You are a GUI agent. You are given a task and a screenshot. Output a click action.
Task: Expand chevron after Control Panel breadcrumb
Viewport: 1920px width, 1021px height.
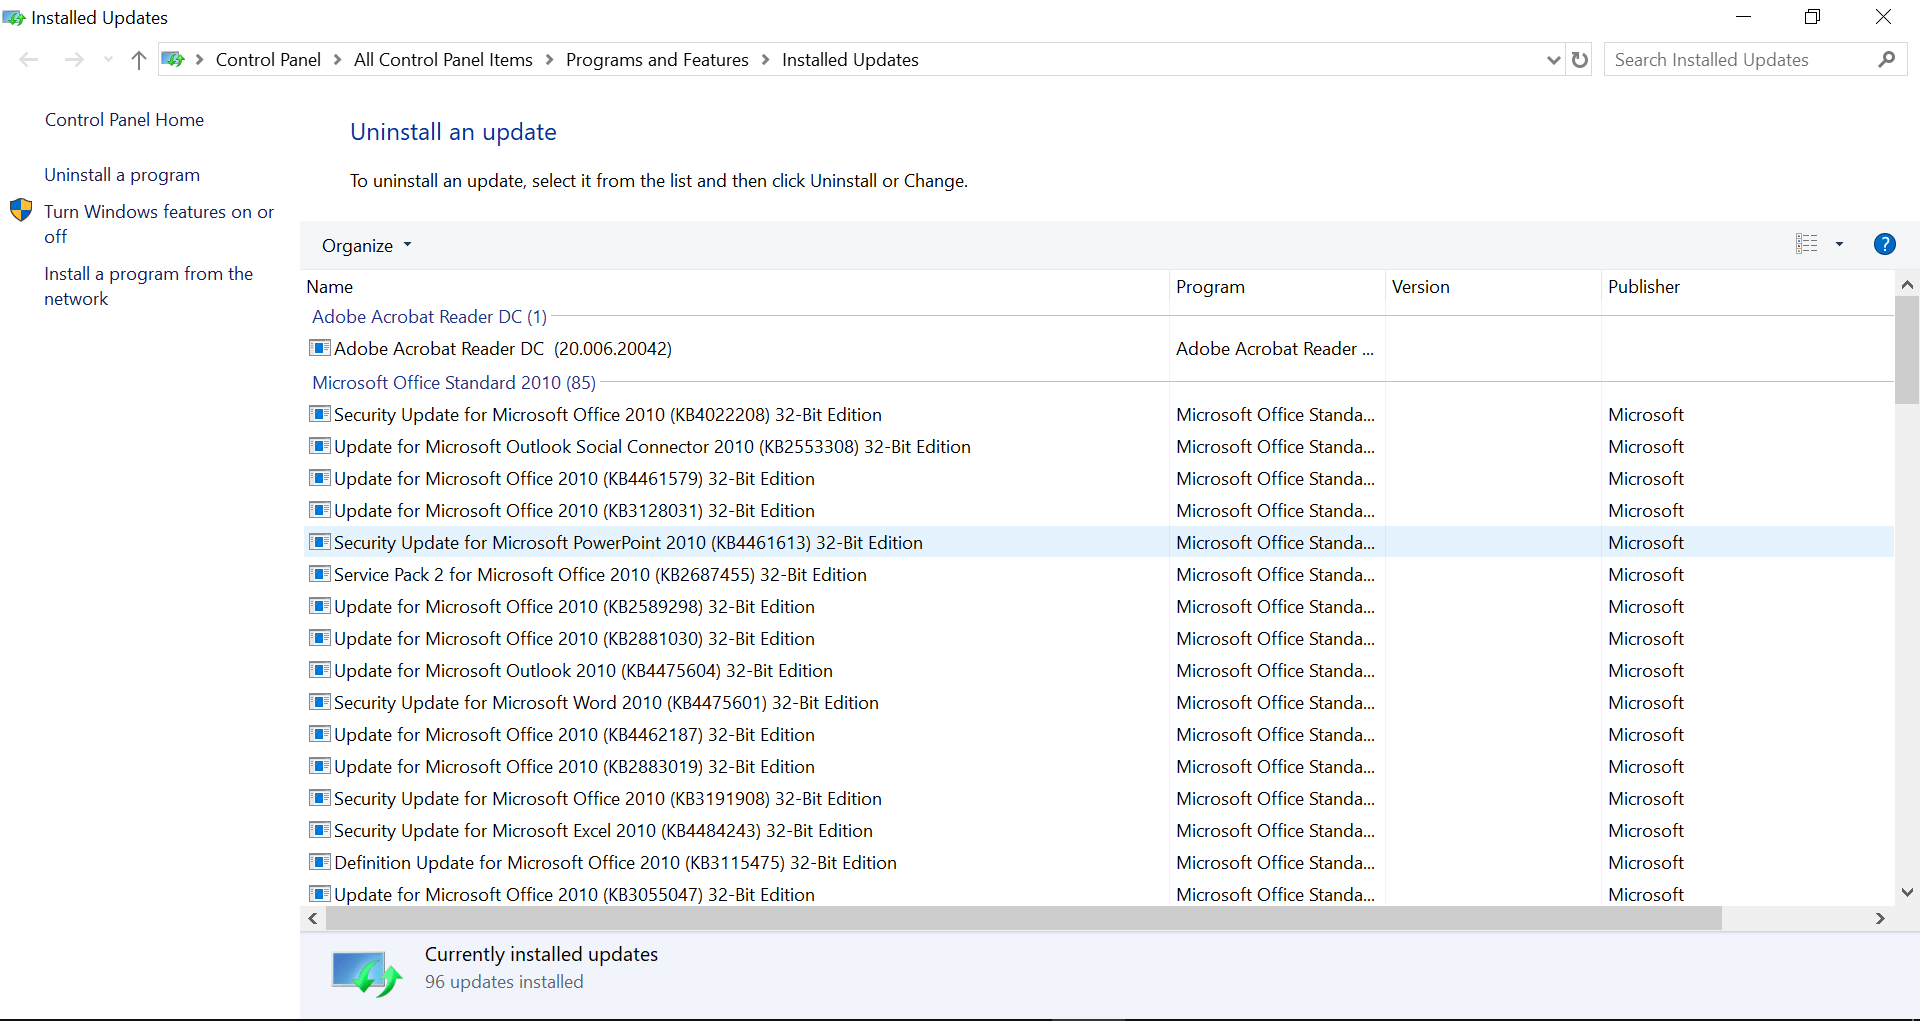point(337,60)
